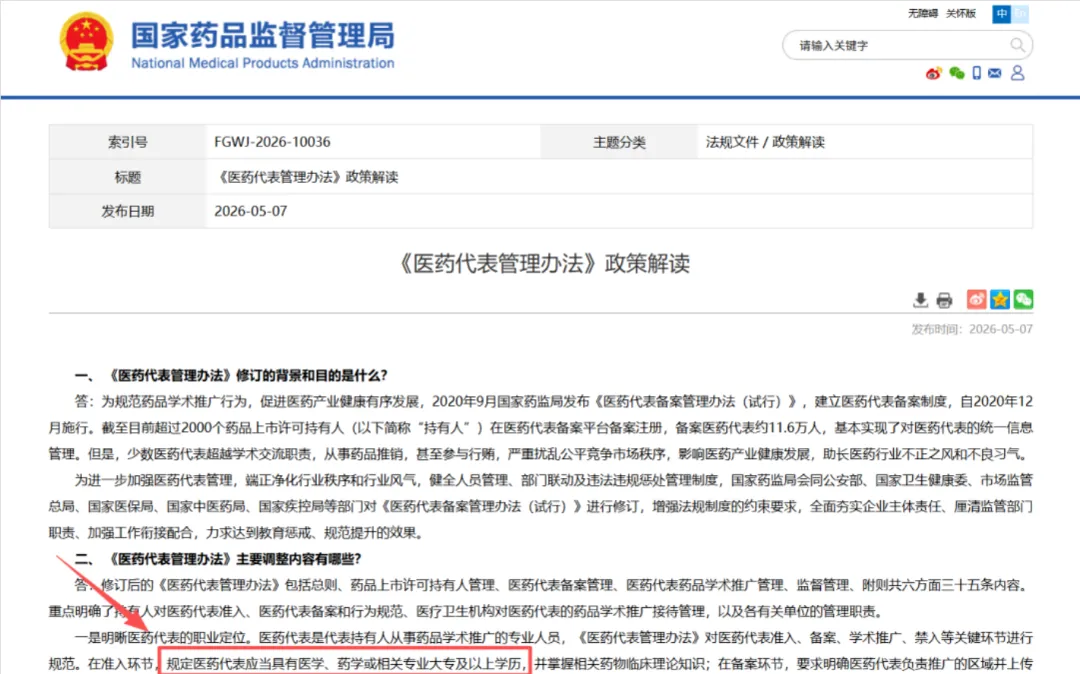Click the 主题分类 label cell
The width and height of the screenshot is (1080, 674).
pyautogui.click(x=619, y=142)
